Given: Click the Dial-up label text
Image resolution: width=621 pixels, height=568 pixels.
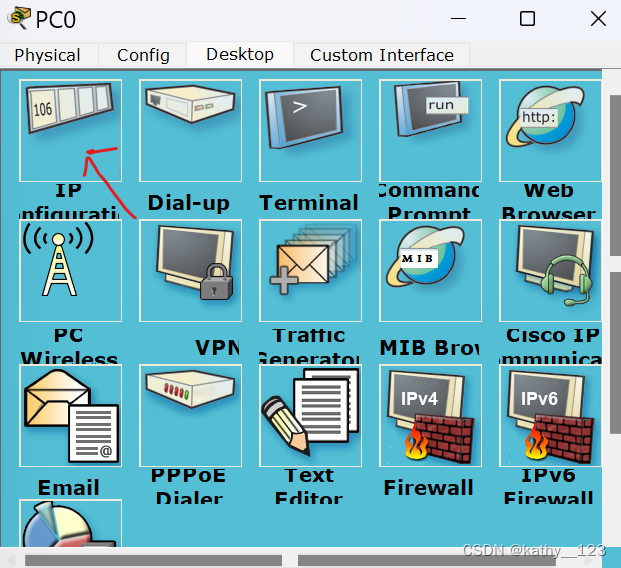Looking at the screenshot, I should [x=189, y=203].
